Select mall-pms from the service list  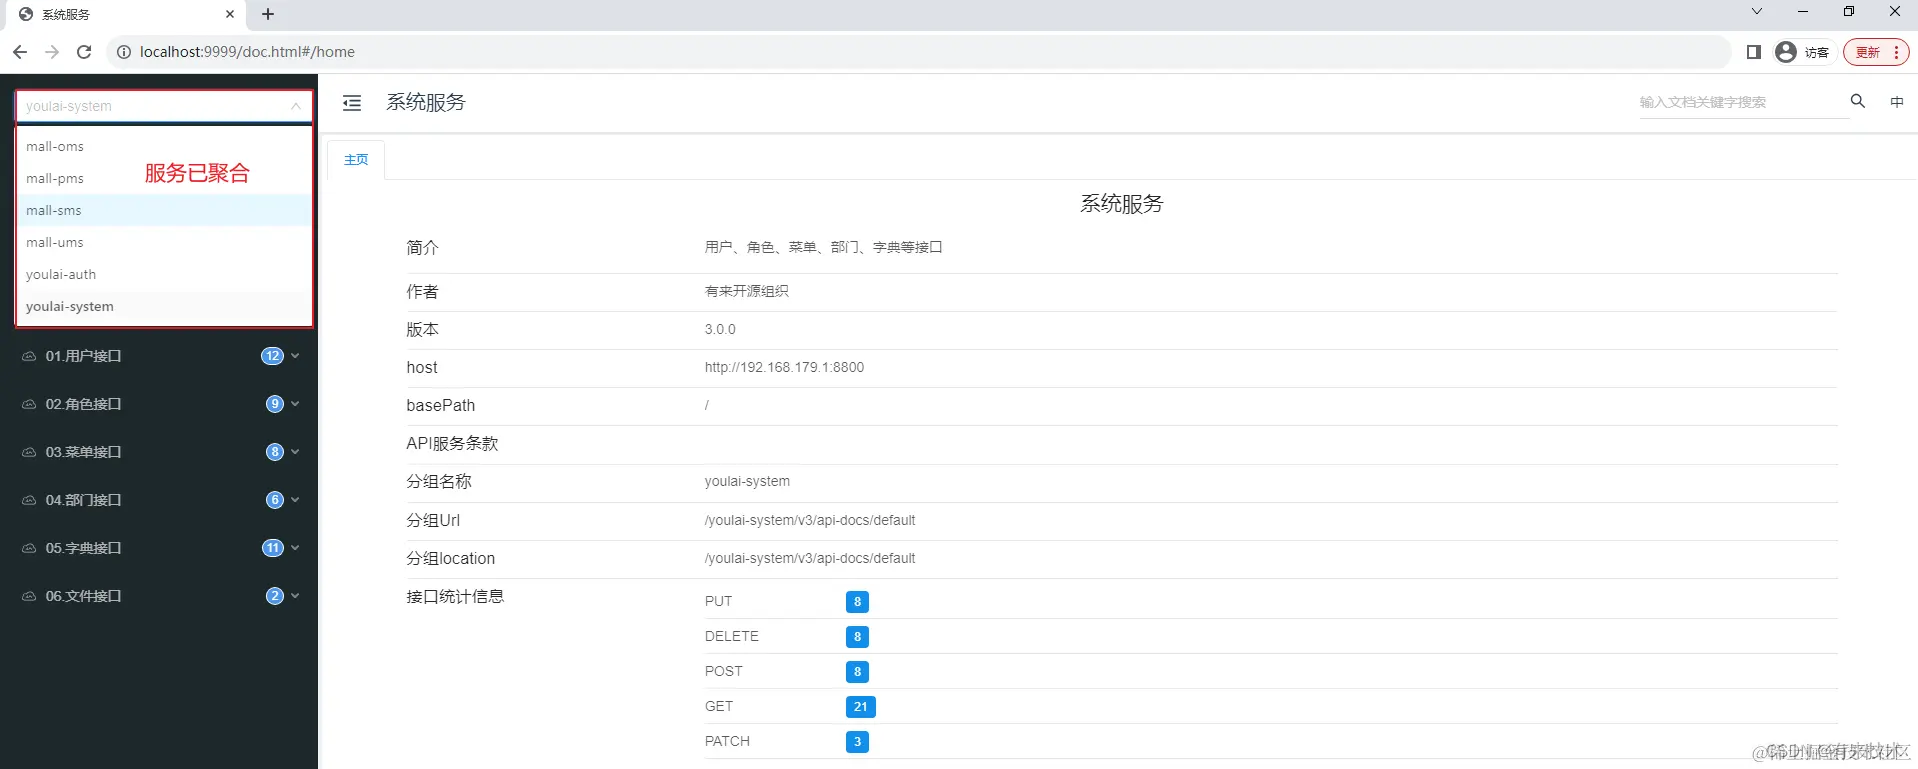click(x=164, y=178)
